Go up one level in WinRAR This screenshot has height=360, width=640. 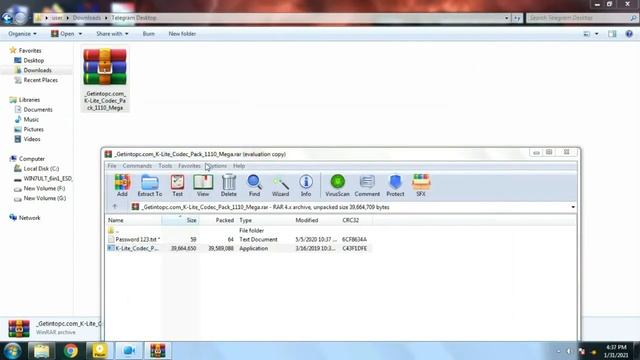coord(115,207)
